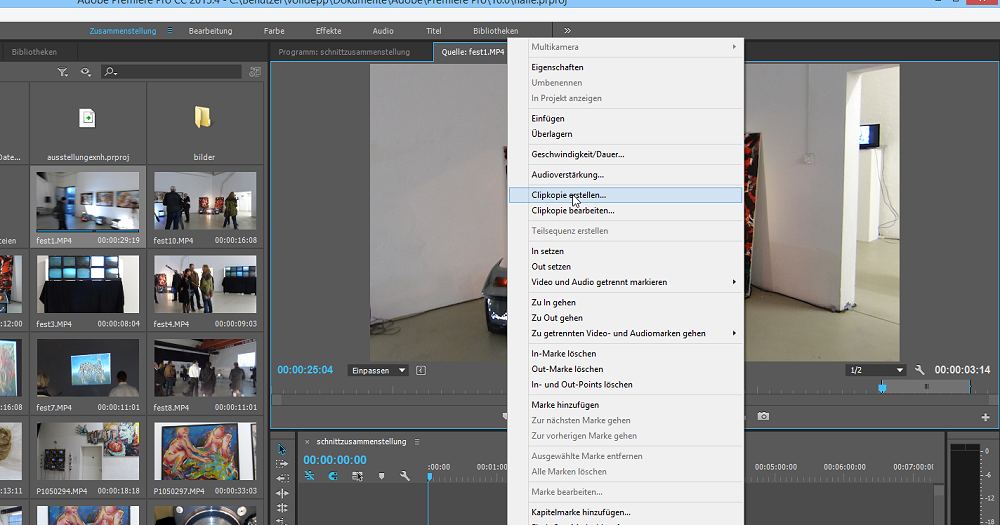Add a marker in the timeline
The height and width of the screenshot is (525, 1000).
[381, 476]
